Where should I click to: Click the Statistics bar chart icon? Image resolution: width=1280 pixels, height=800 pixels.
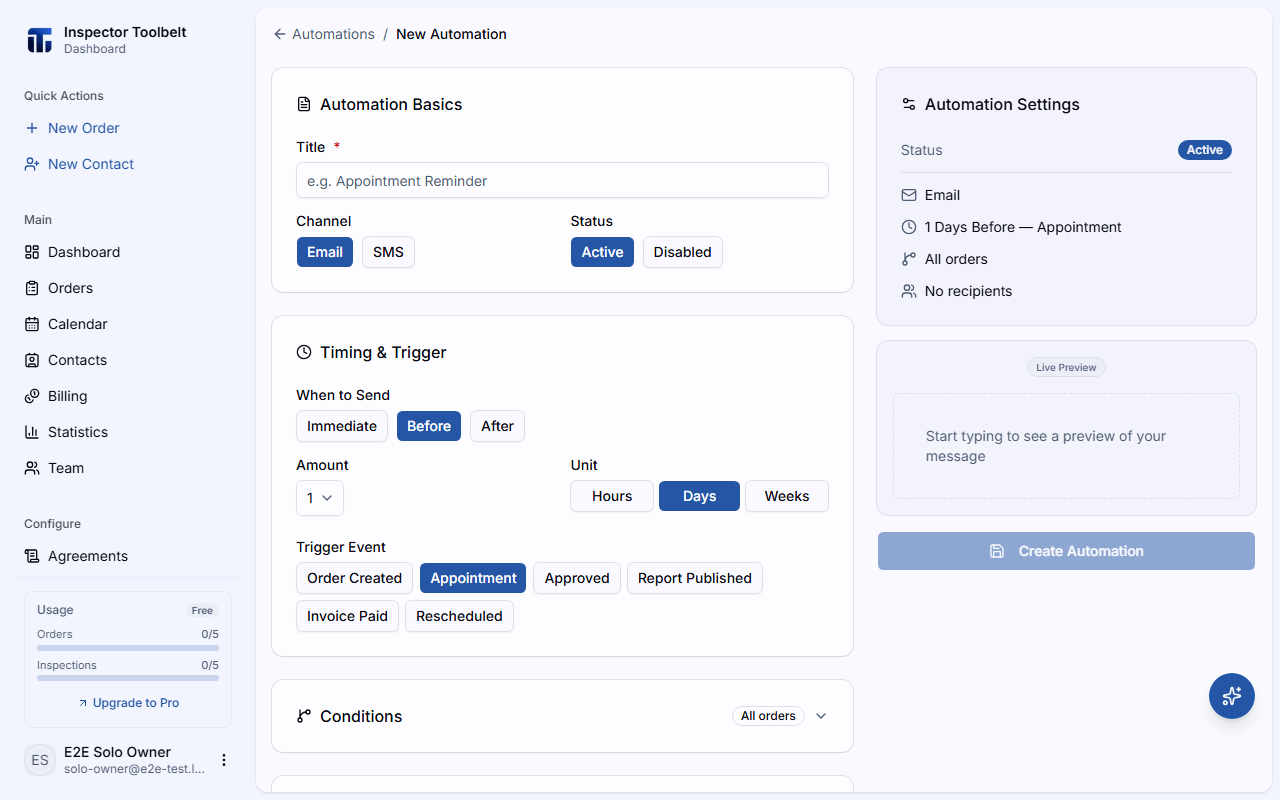pos(32,432)
